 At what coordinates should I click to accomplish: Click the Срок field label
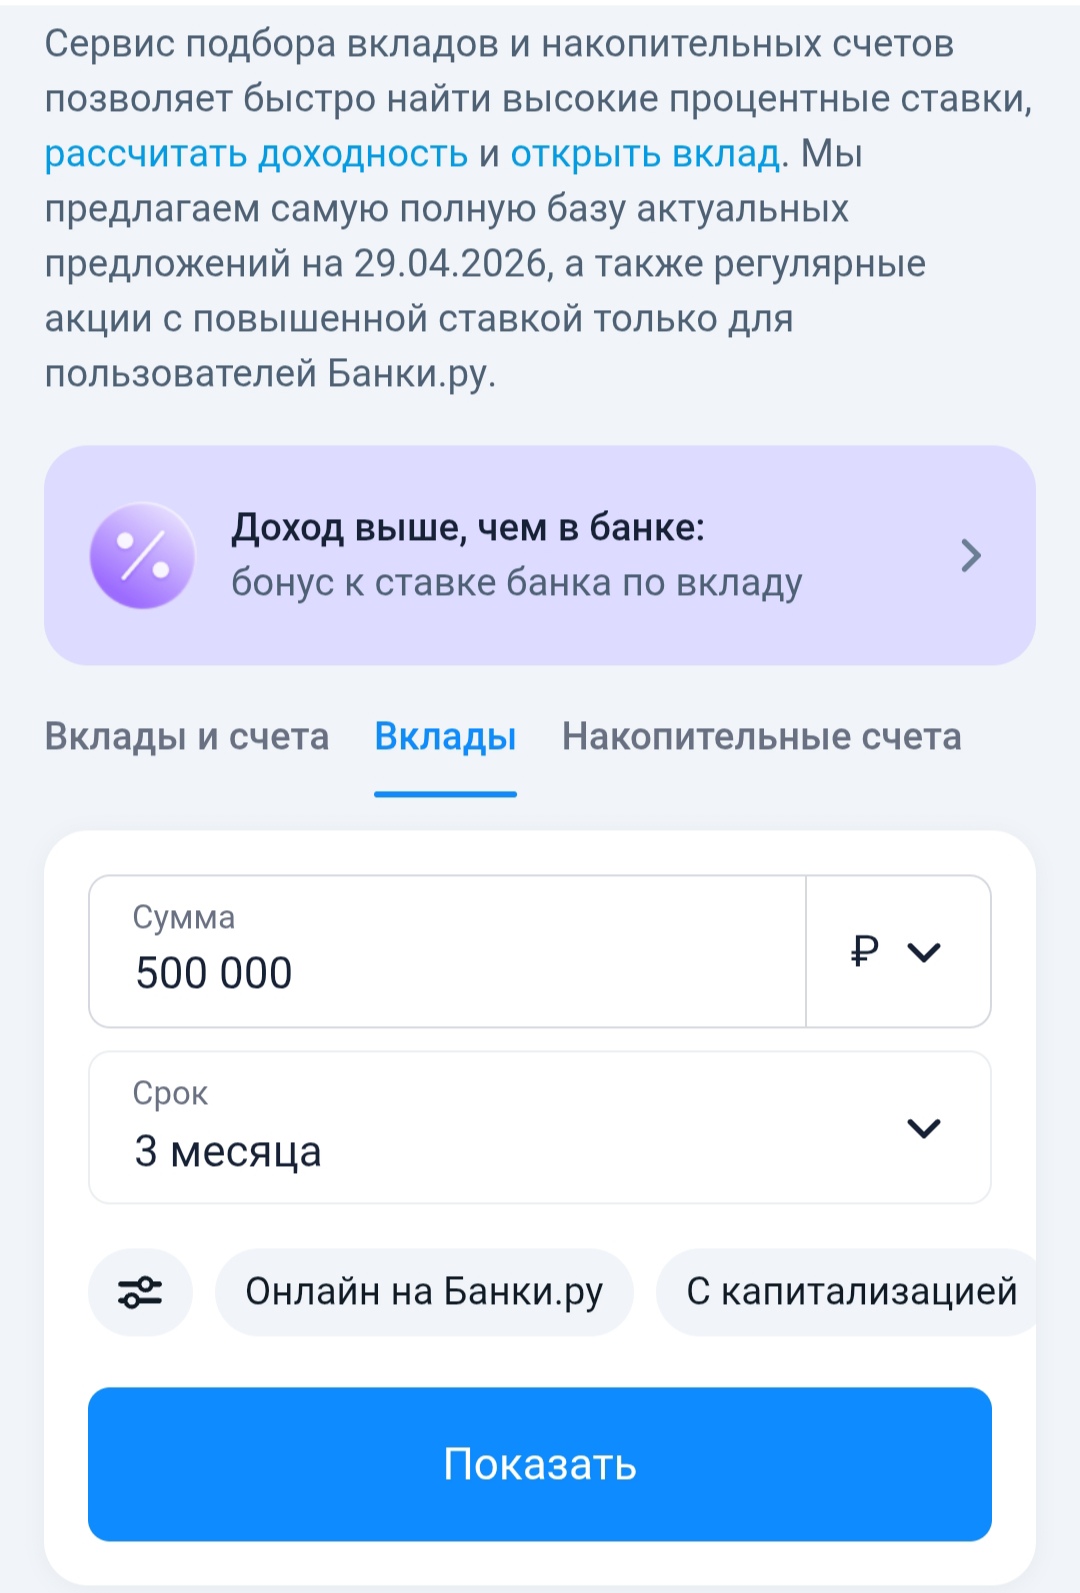click(x=170, y=1093)
